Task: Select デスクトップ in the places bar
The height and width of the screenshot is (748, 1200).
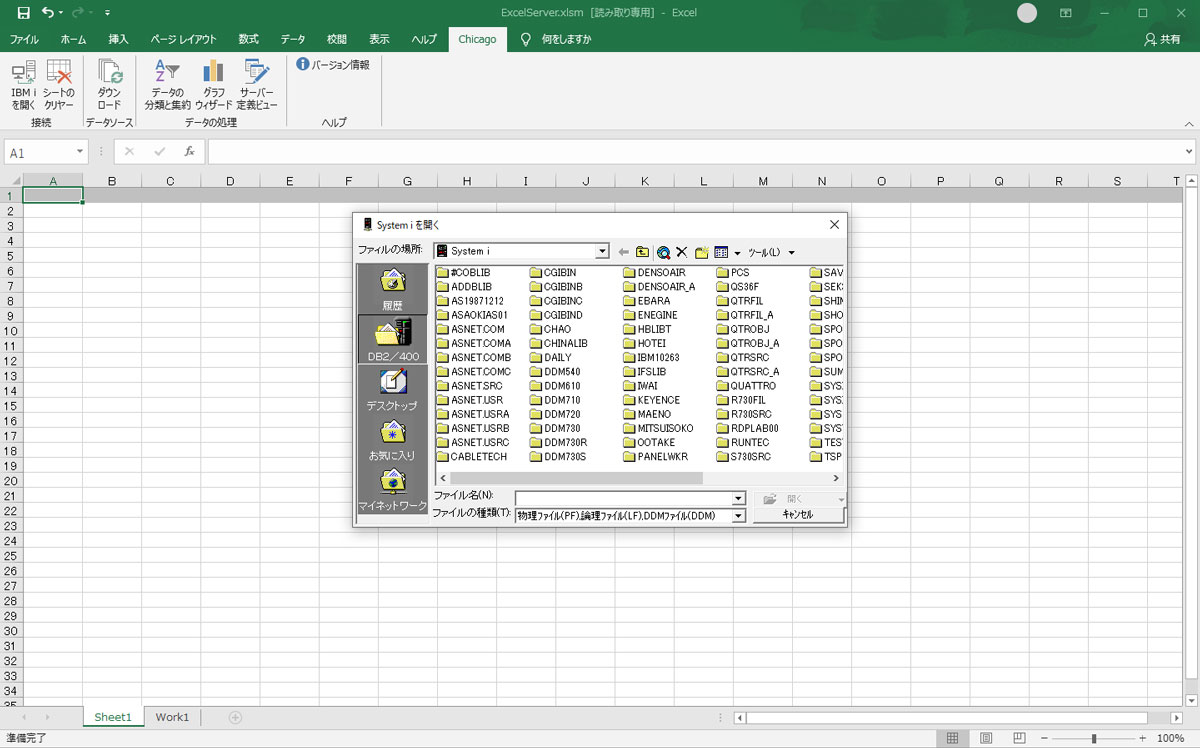Action: 392,390
